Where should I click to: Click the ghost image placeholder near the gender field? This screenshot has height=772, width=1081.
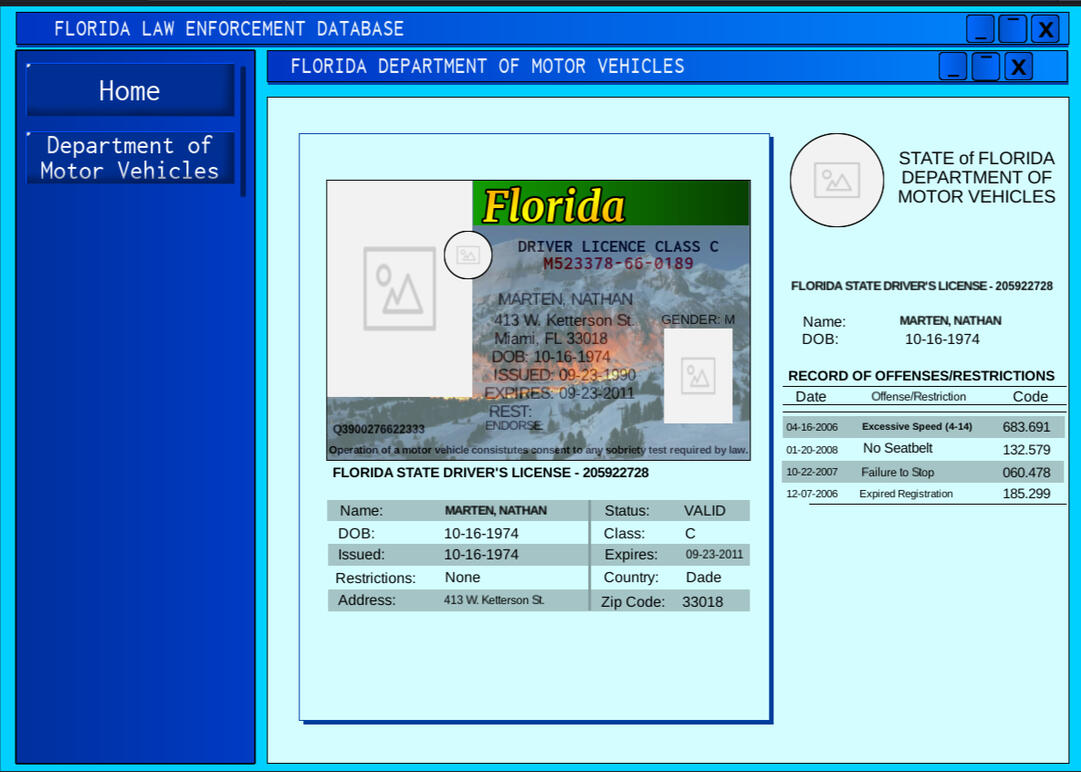pyautogui.click(x=699, y=376)
